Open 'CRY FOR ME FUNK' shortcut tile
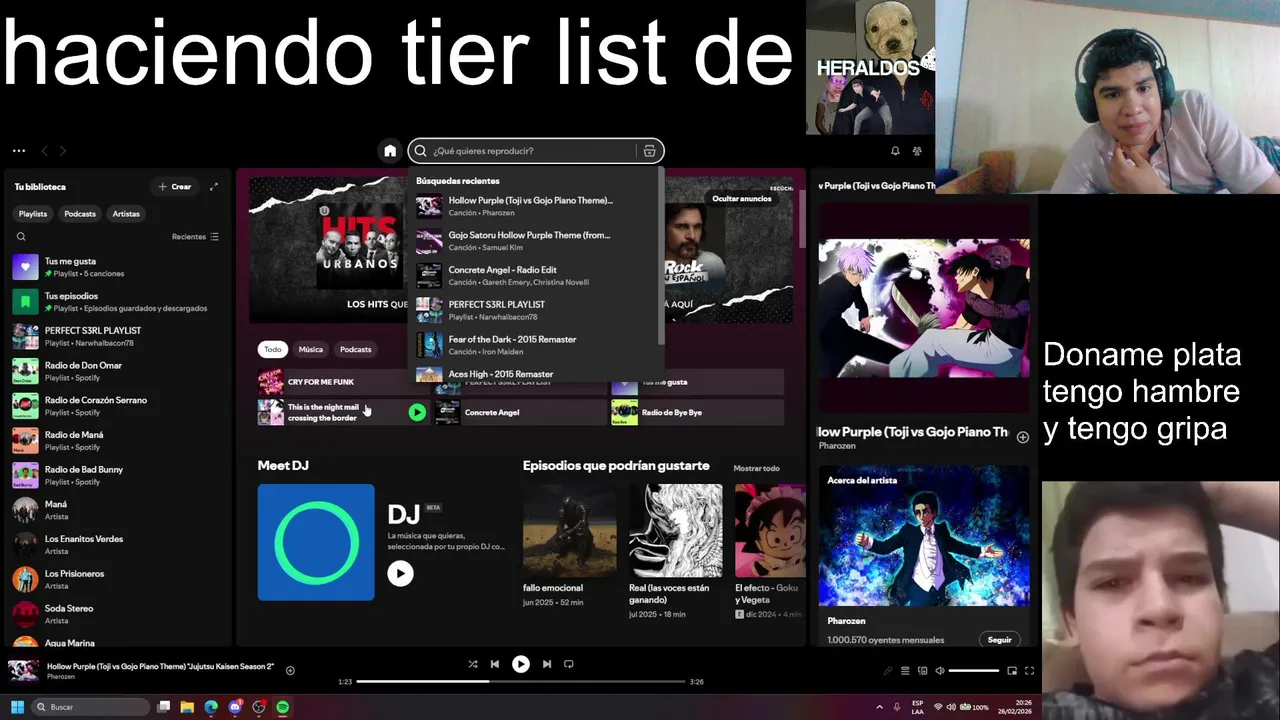Image resolution: width=1280 pixels, height=720 pixels. coord(343,382)
